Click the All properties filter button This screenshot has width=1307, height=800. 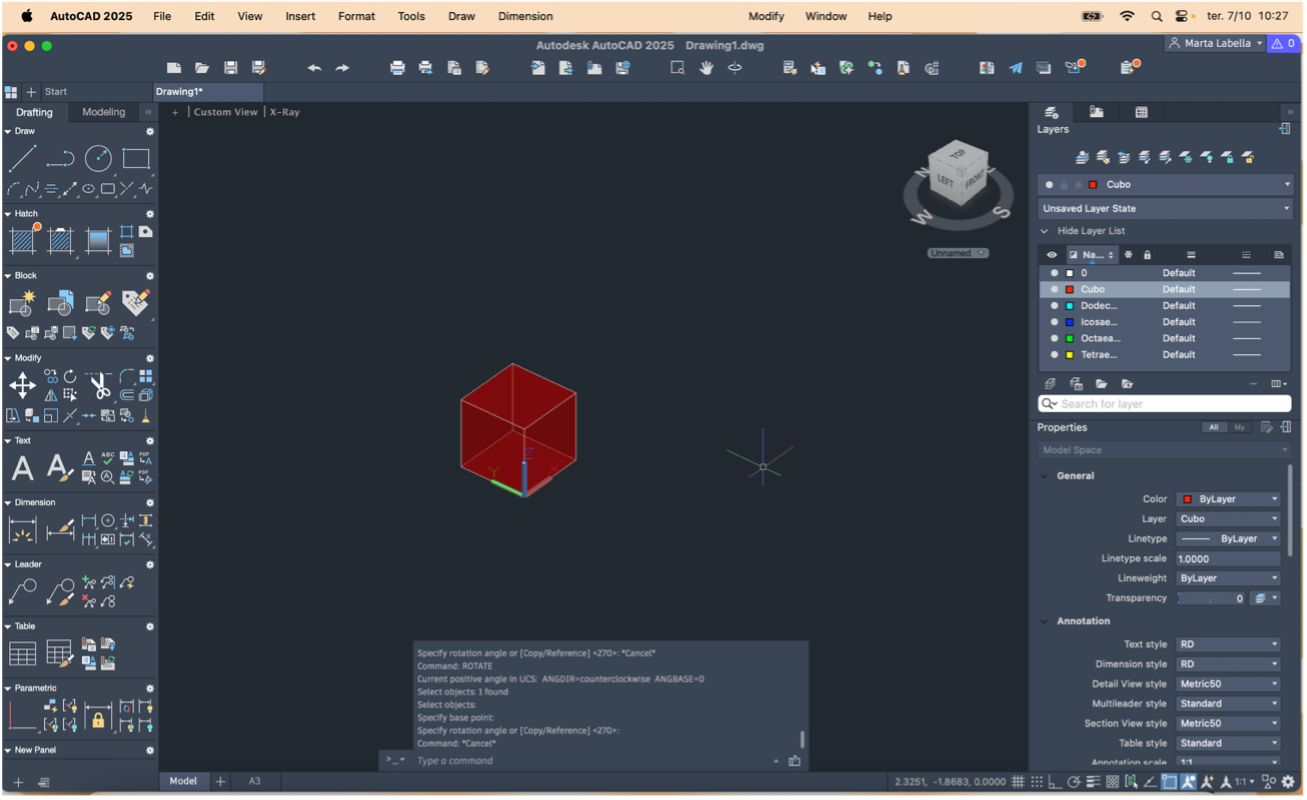(x=1214, y=428)
